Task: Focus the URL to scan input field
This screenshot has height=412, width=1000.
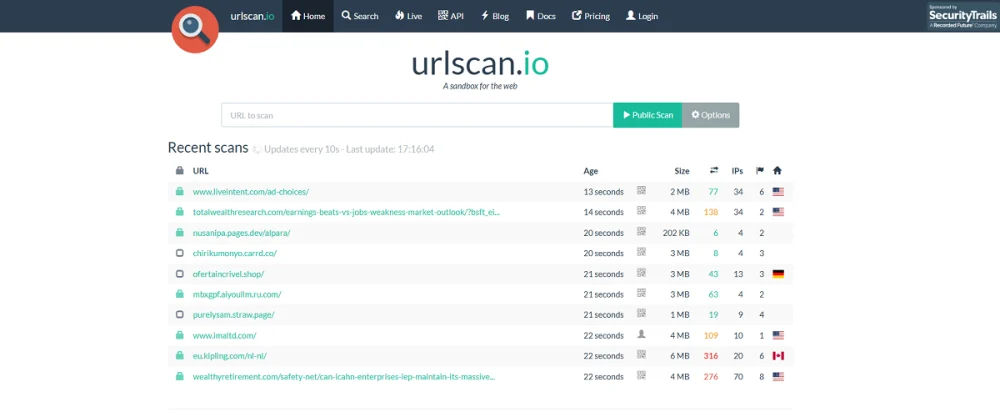Action: point(417,115)
